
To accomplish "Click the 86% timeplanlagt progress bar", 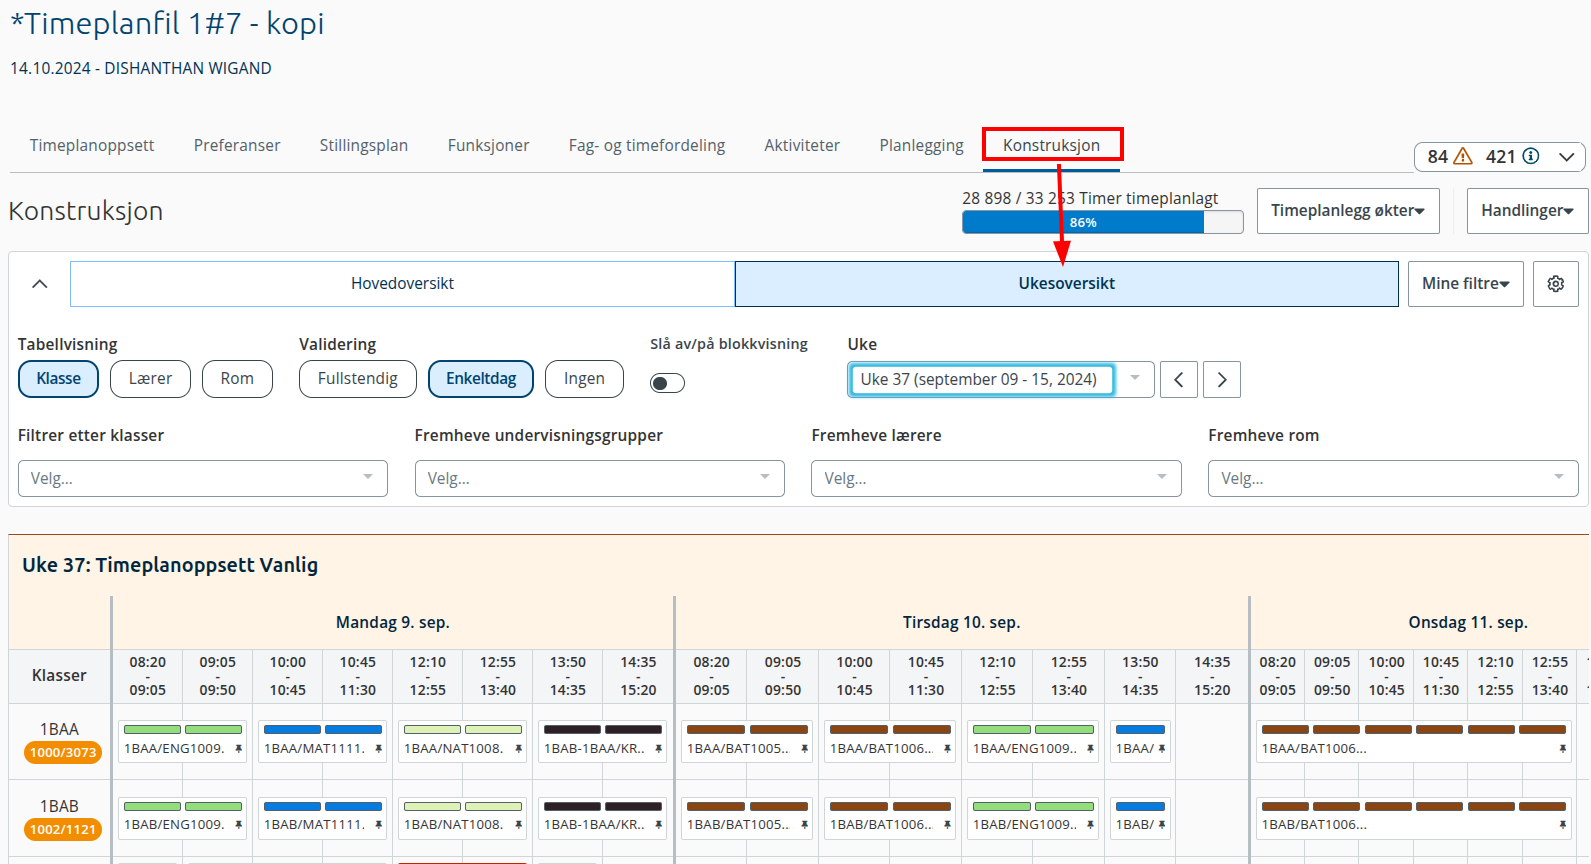I will click(1103, 222).
